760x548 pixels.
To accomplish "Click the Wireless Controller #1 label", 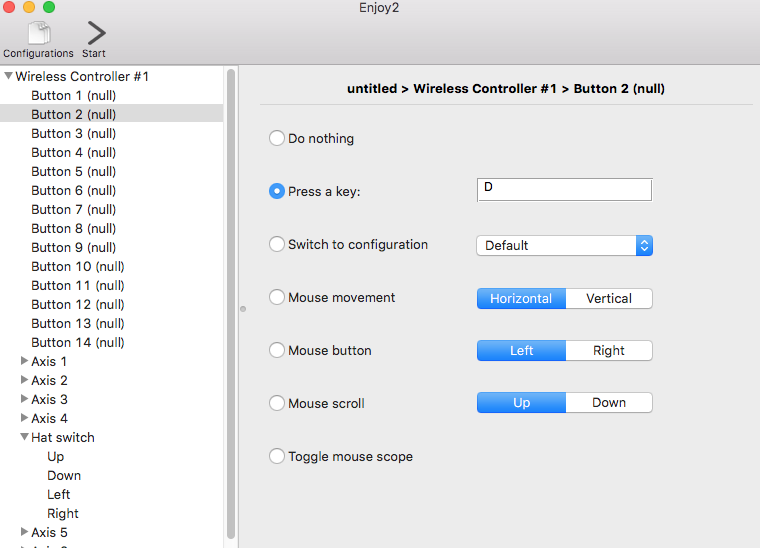I will click(x=82, y=77).
